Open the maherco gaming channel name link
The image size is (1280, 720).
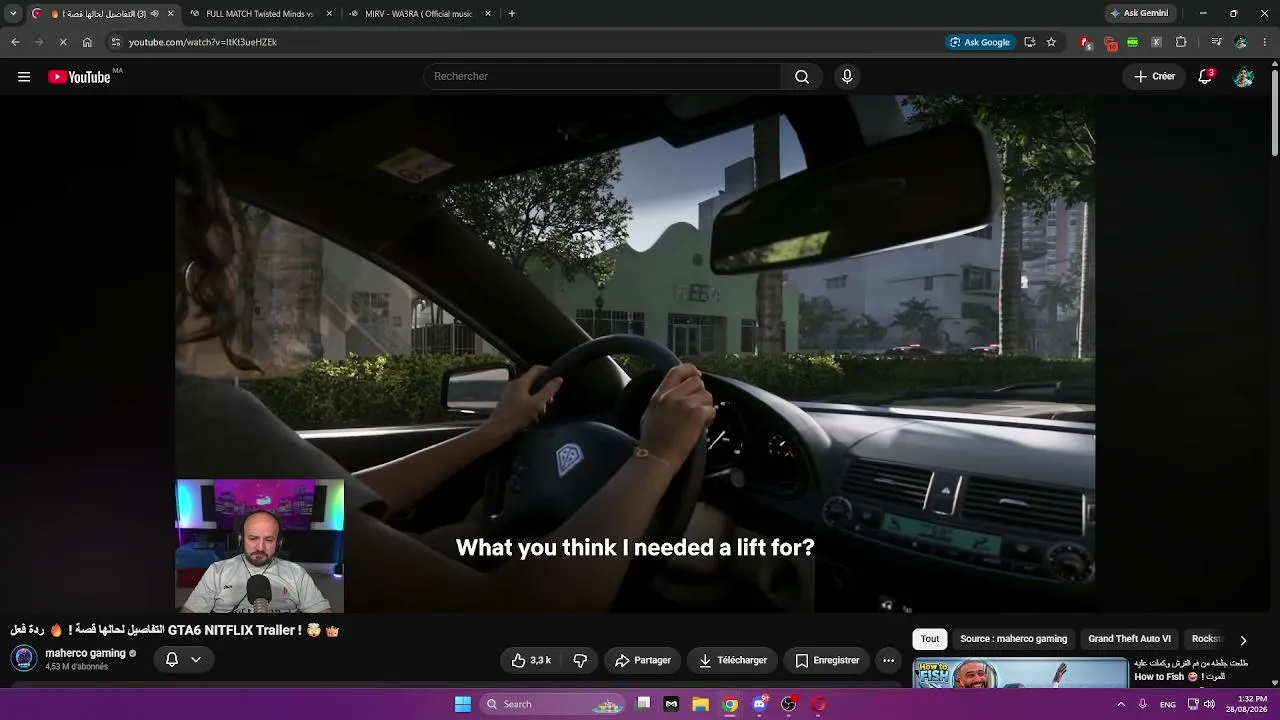[x=85, y=653]
